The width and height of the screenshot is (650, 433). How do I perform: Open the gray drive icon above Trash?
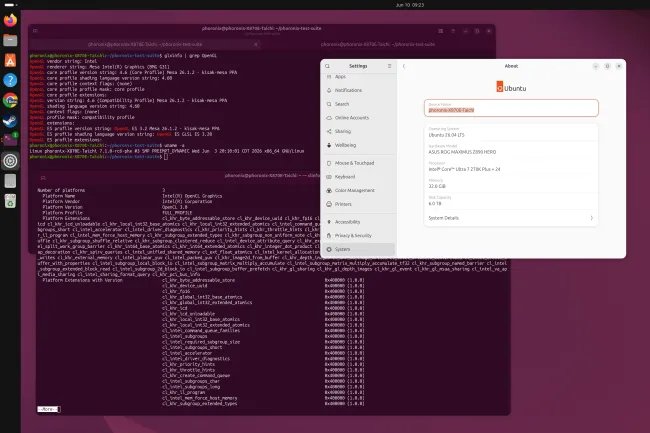pos(10,181)
